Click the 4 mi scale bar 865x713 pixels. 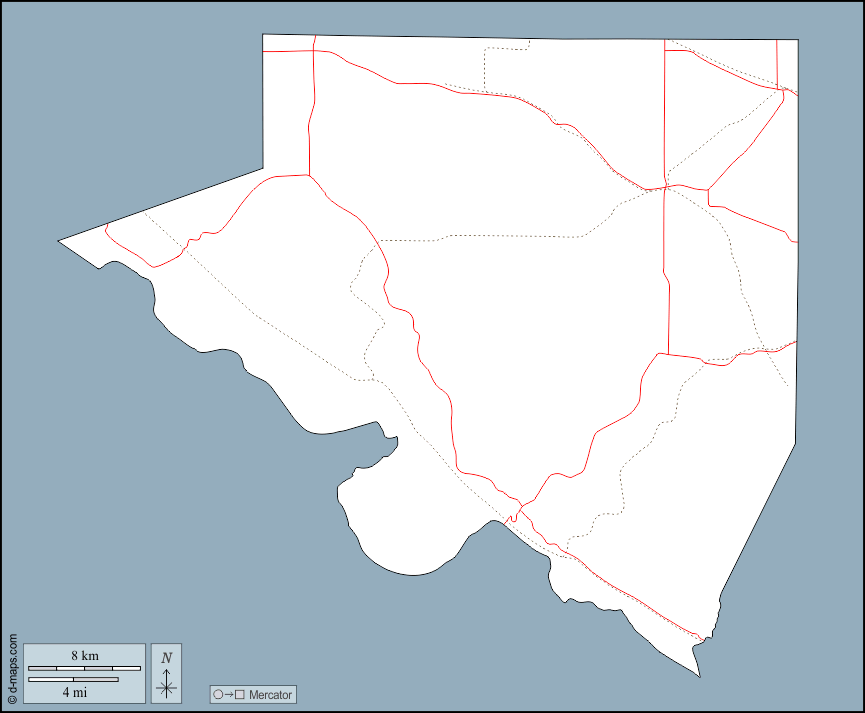point(73,680)
